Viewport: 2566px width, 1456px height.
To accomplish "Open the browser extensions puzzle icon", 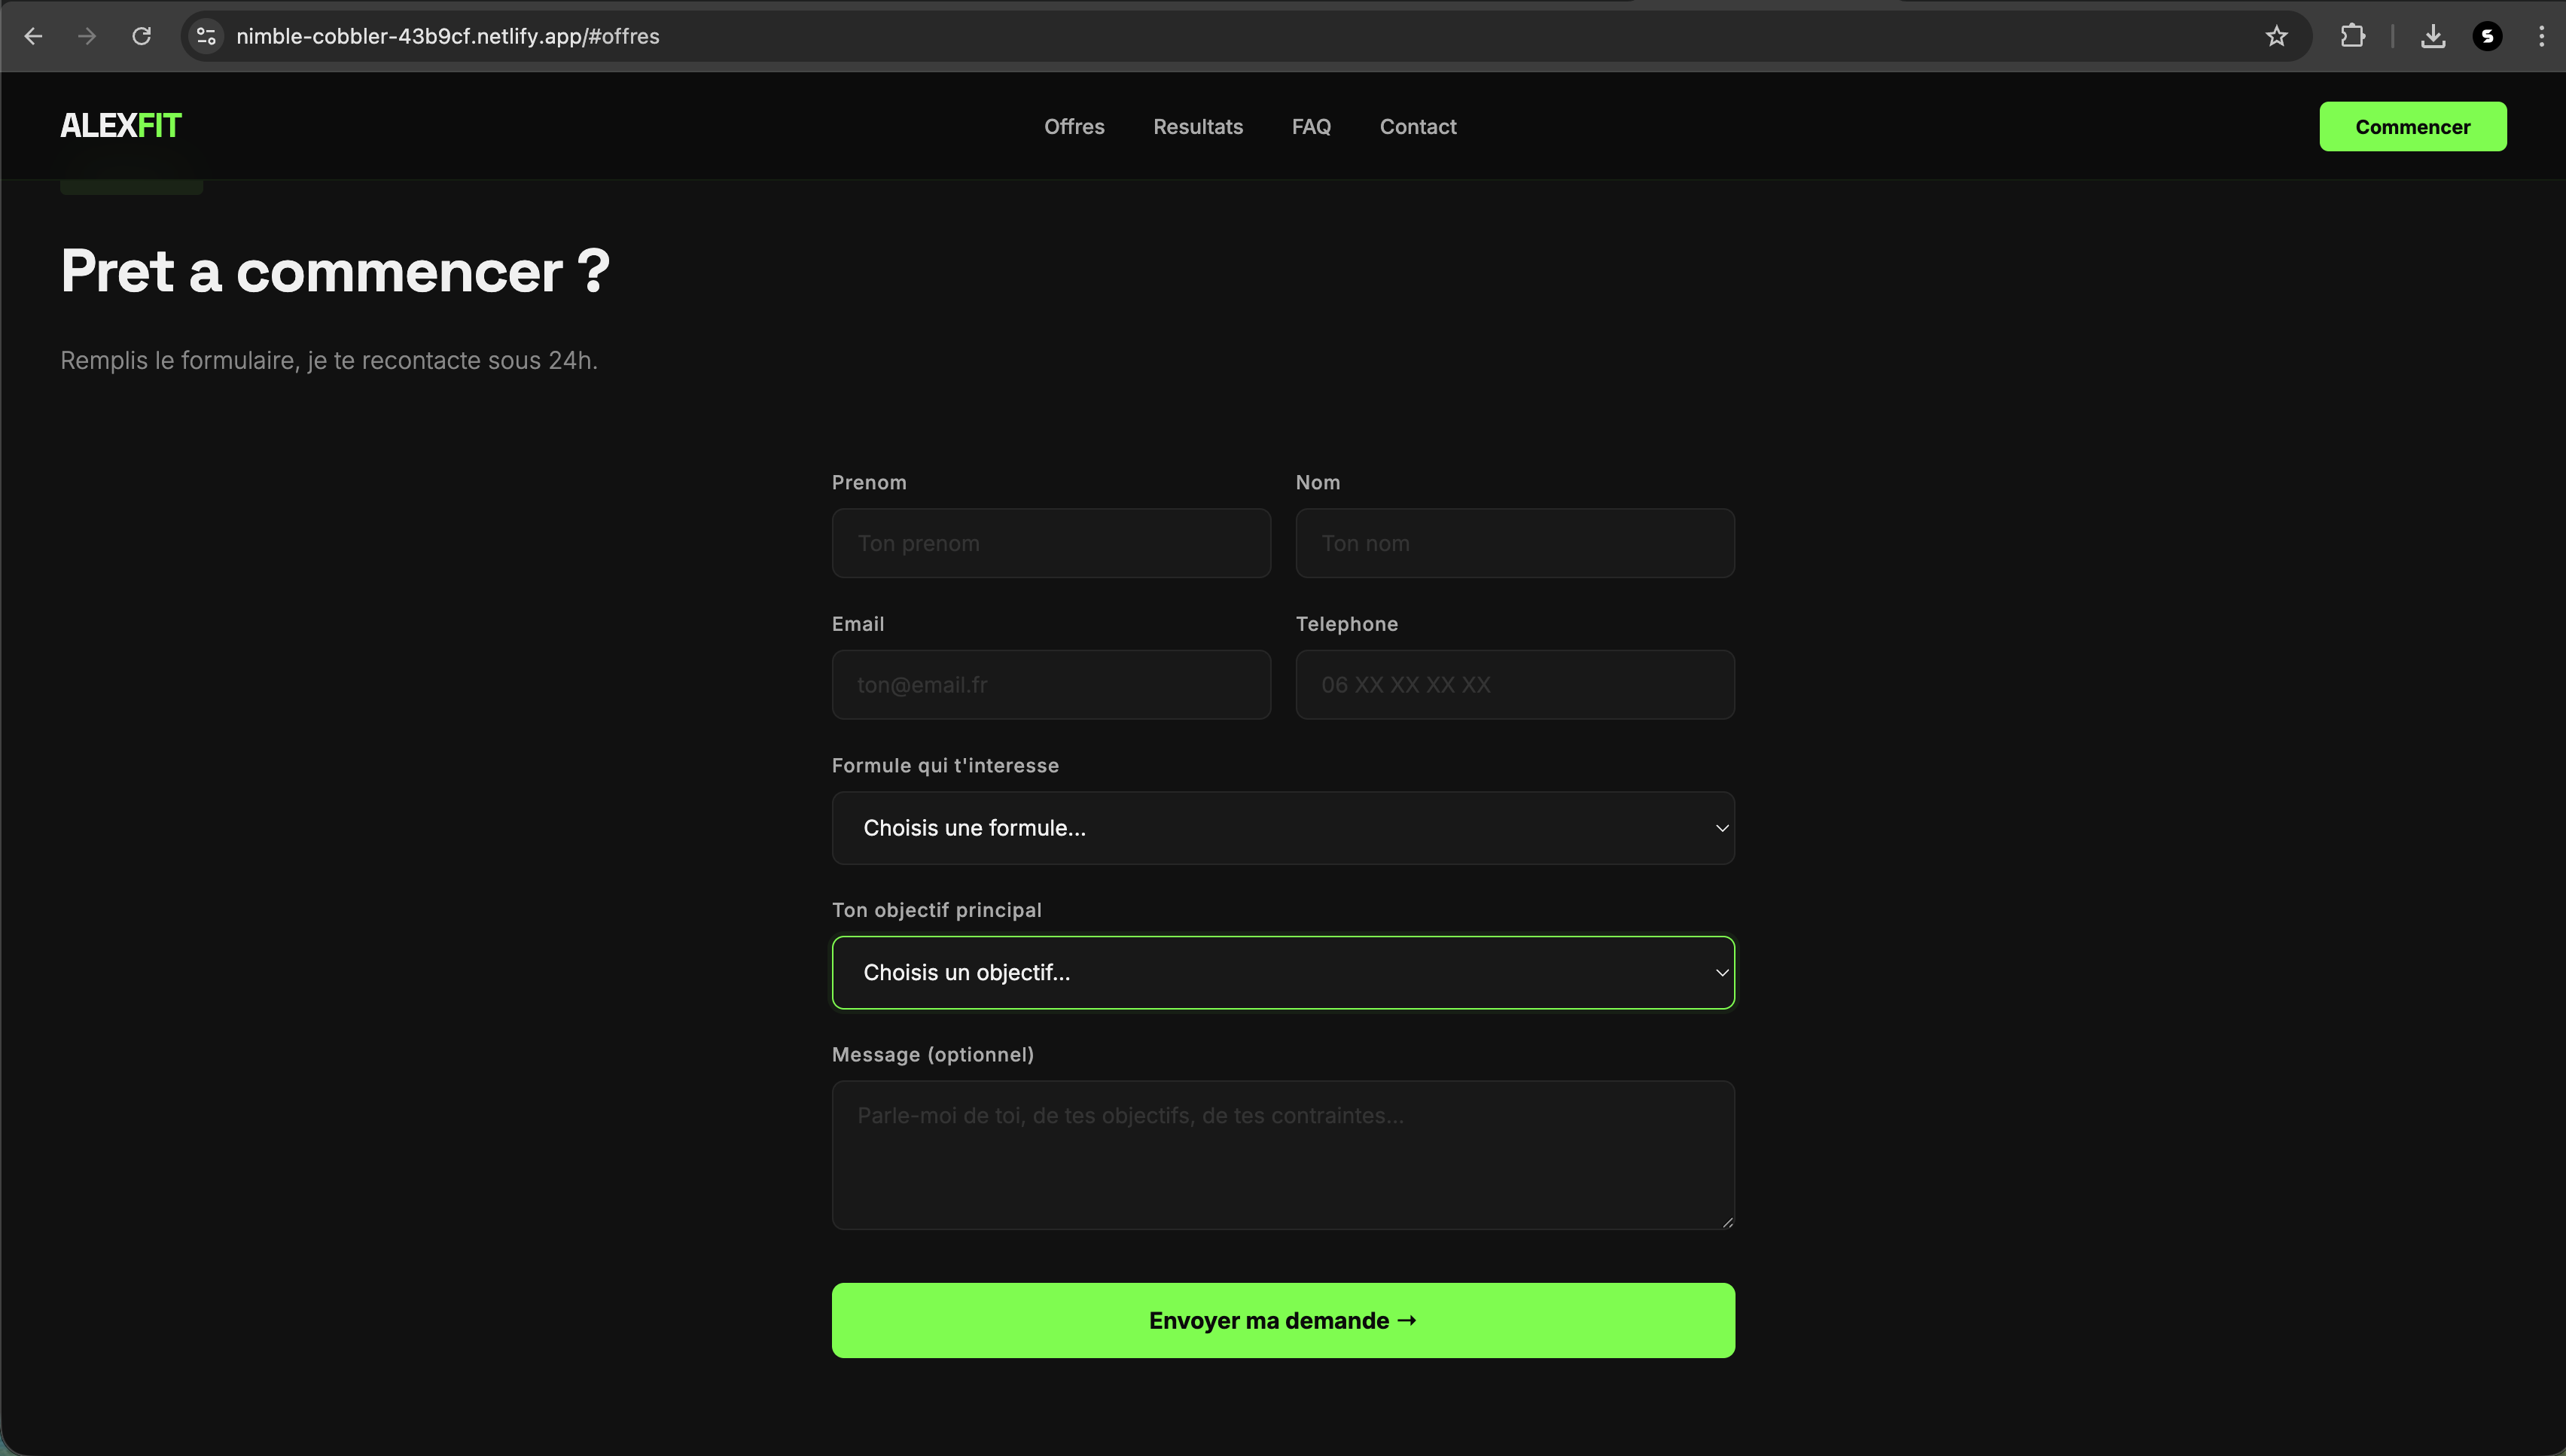I will click(2352, 36).
